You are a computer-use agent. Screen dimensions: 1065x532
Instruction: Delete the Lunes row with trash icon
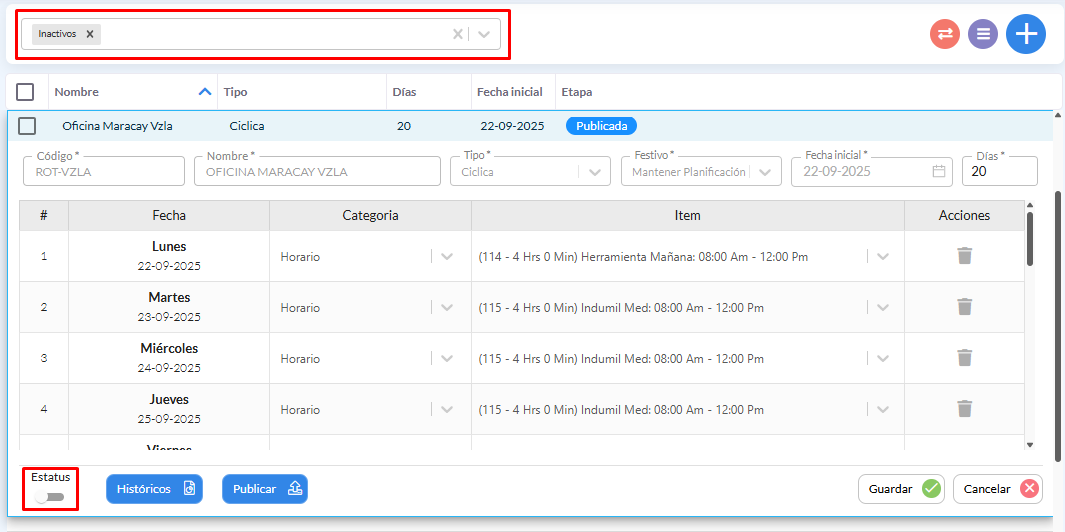964,256
